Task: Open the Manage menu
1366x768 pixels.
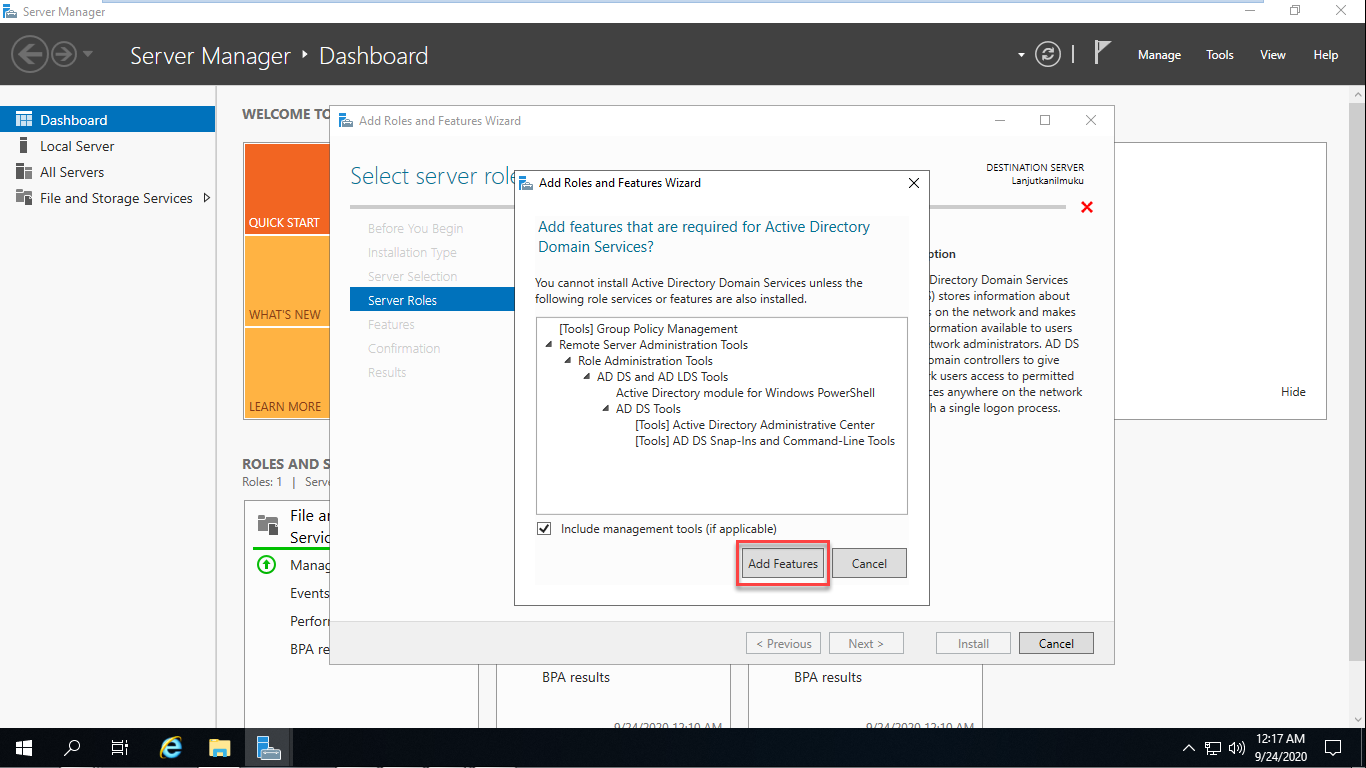Action: [1159, 55]
